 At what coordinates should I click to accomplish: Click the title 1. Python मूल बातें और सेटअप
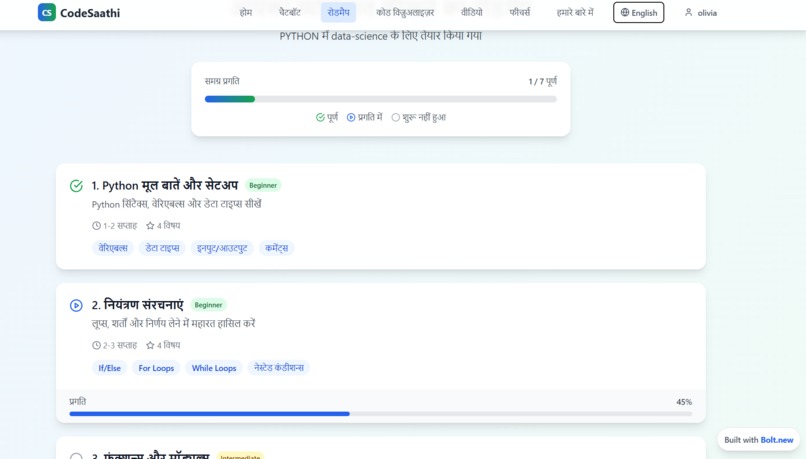tap(165, 185)
